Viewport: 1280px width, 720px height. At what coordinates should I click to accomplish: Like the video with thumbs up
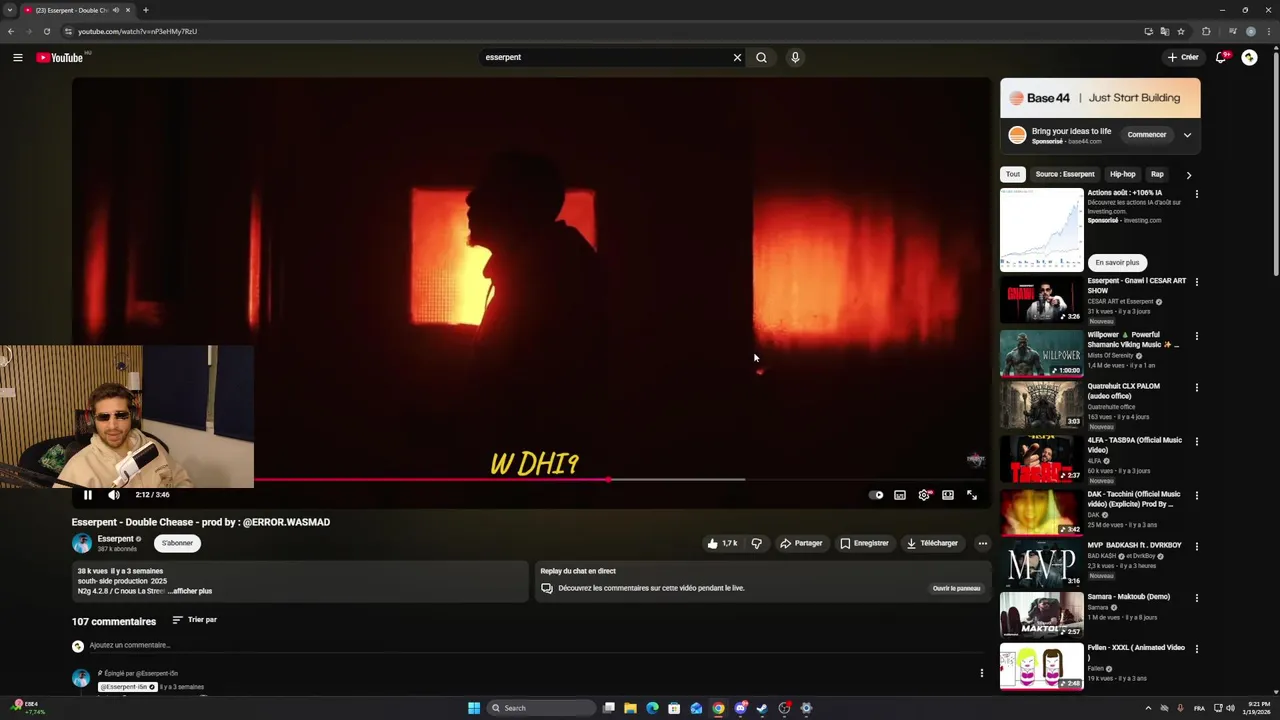point(722,543)
